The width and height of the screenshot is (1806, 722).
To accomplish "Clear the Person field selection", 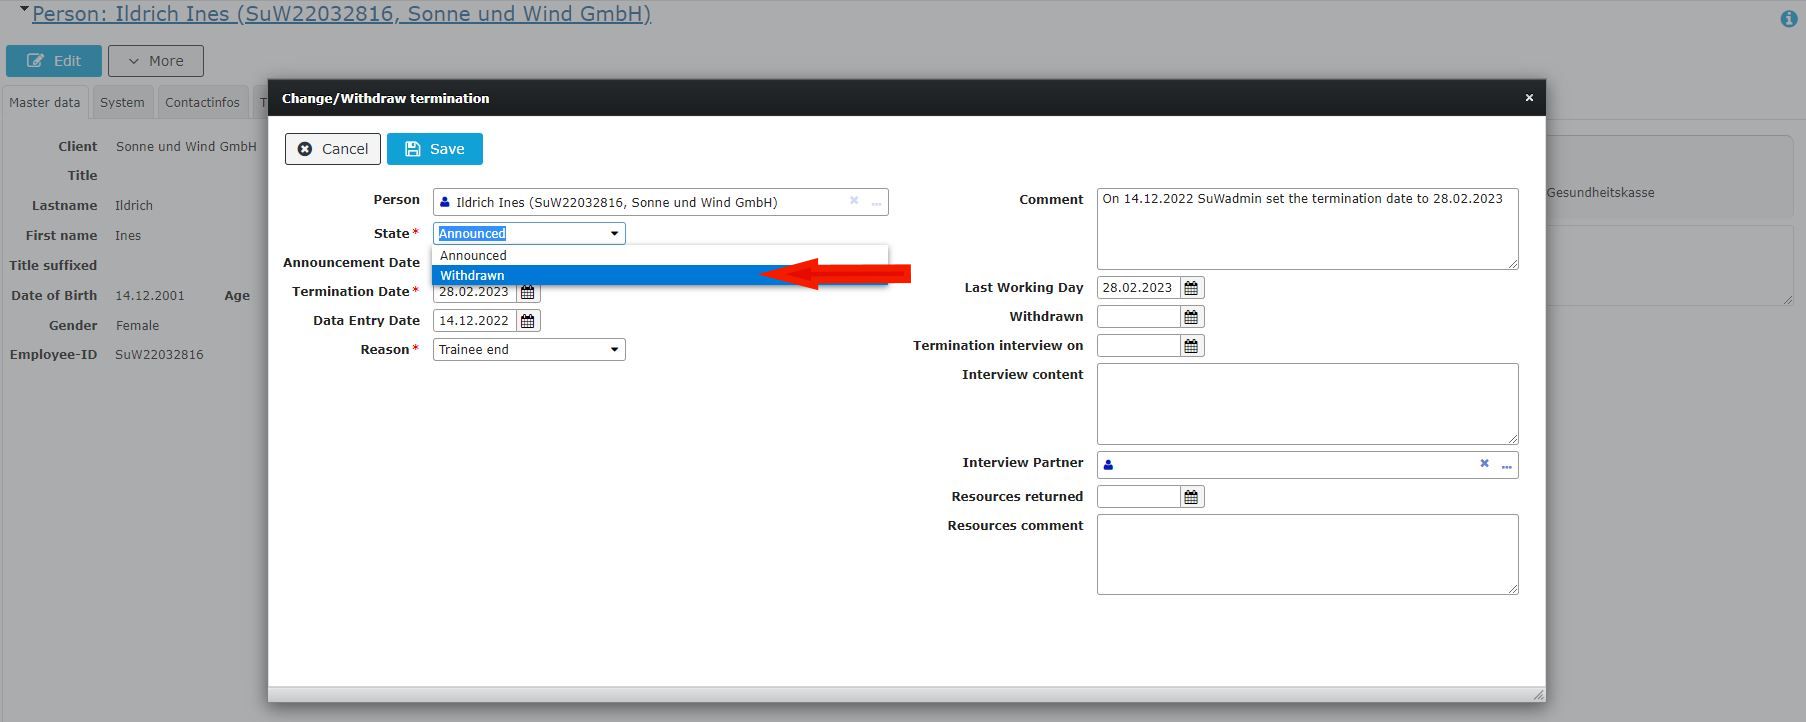I will click(854, 201).
